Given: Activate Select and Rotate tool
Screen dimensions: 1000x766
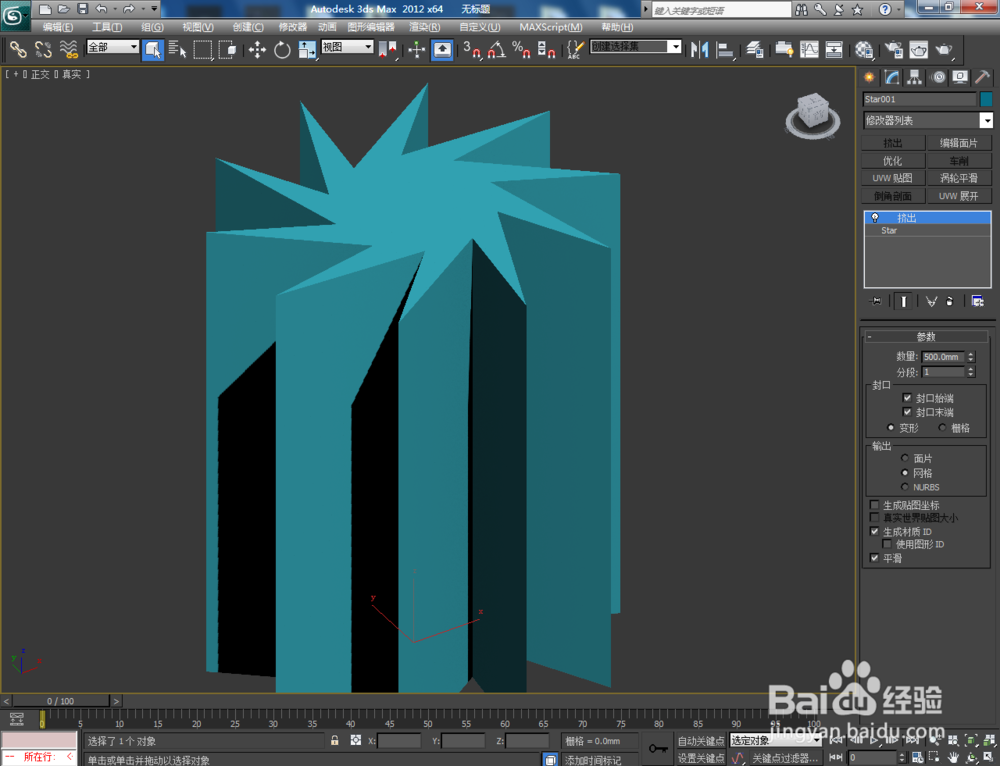Looking at the screenshot, I should [282, 50].
